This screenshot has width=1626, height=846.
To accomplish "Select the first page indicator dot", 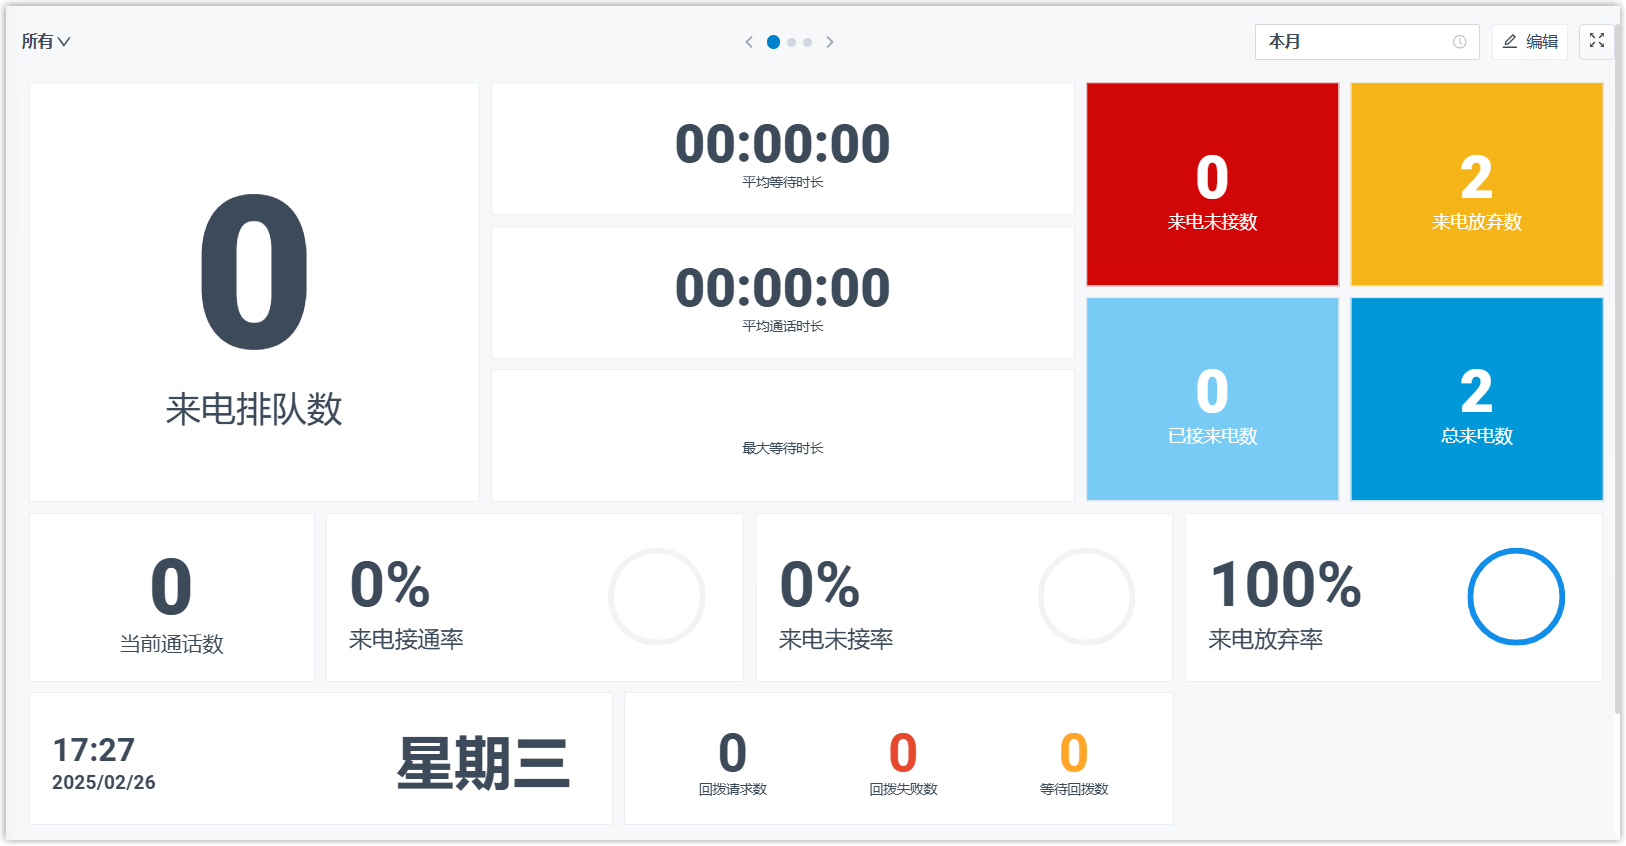I will (x=773, y=42).
